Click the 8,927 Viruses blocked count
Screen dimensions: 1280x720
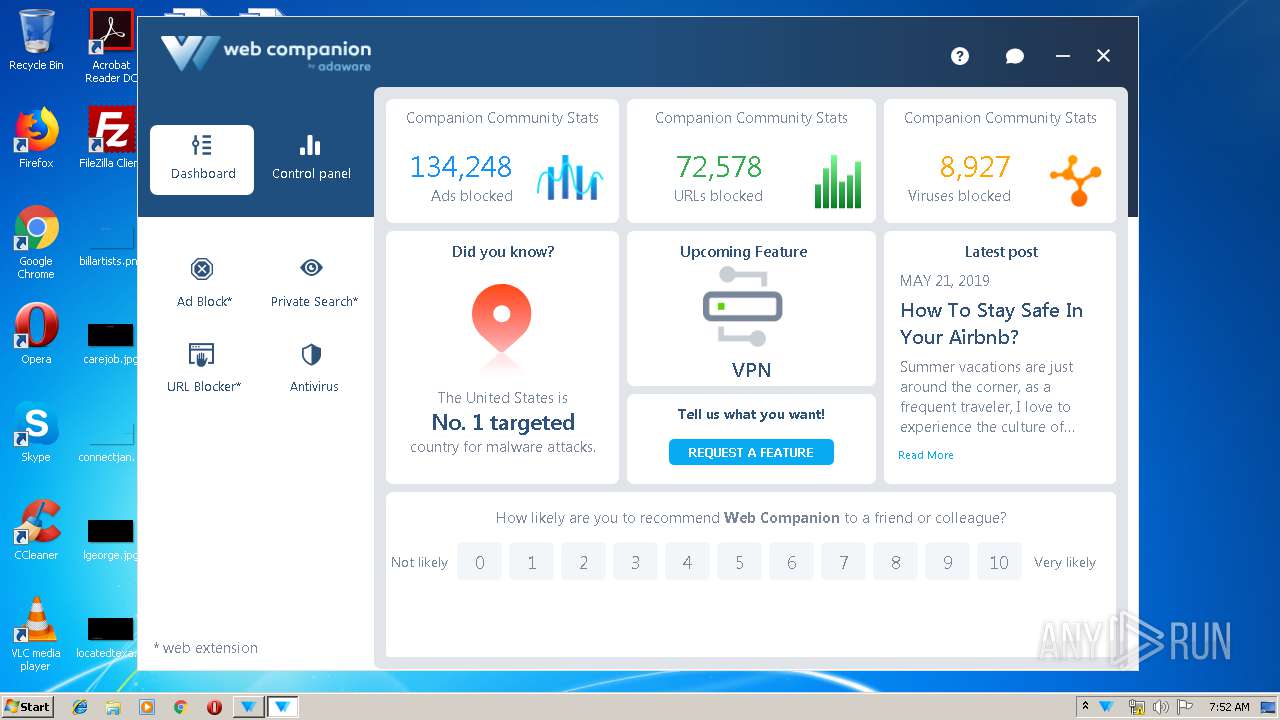(975, 166)
